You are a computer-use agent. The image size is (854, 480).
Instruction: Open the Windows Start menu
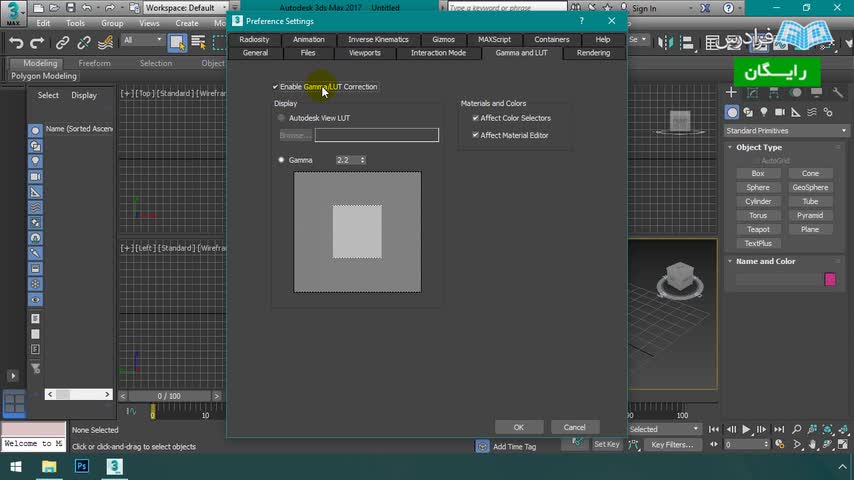16,466
